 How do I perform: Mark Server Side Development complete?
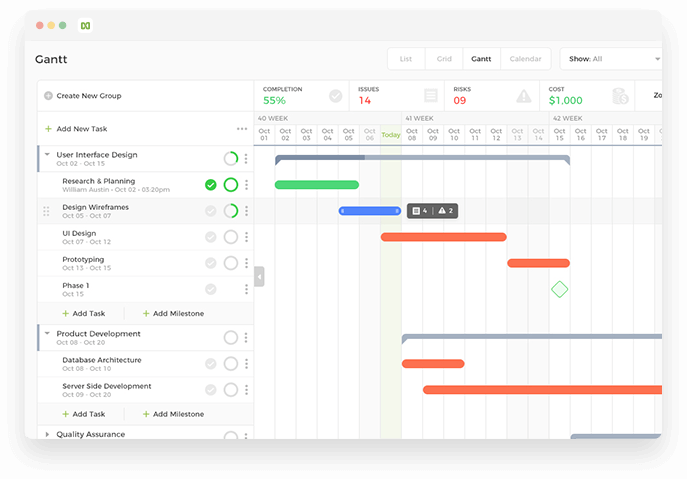tap(211, 390)
